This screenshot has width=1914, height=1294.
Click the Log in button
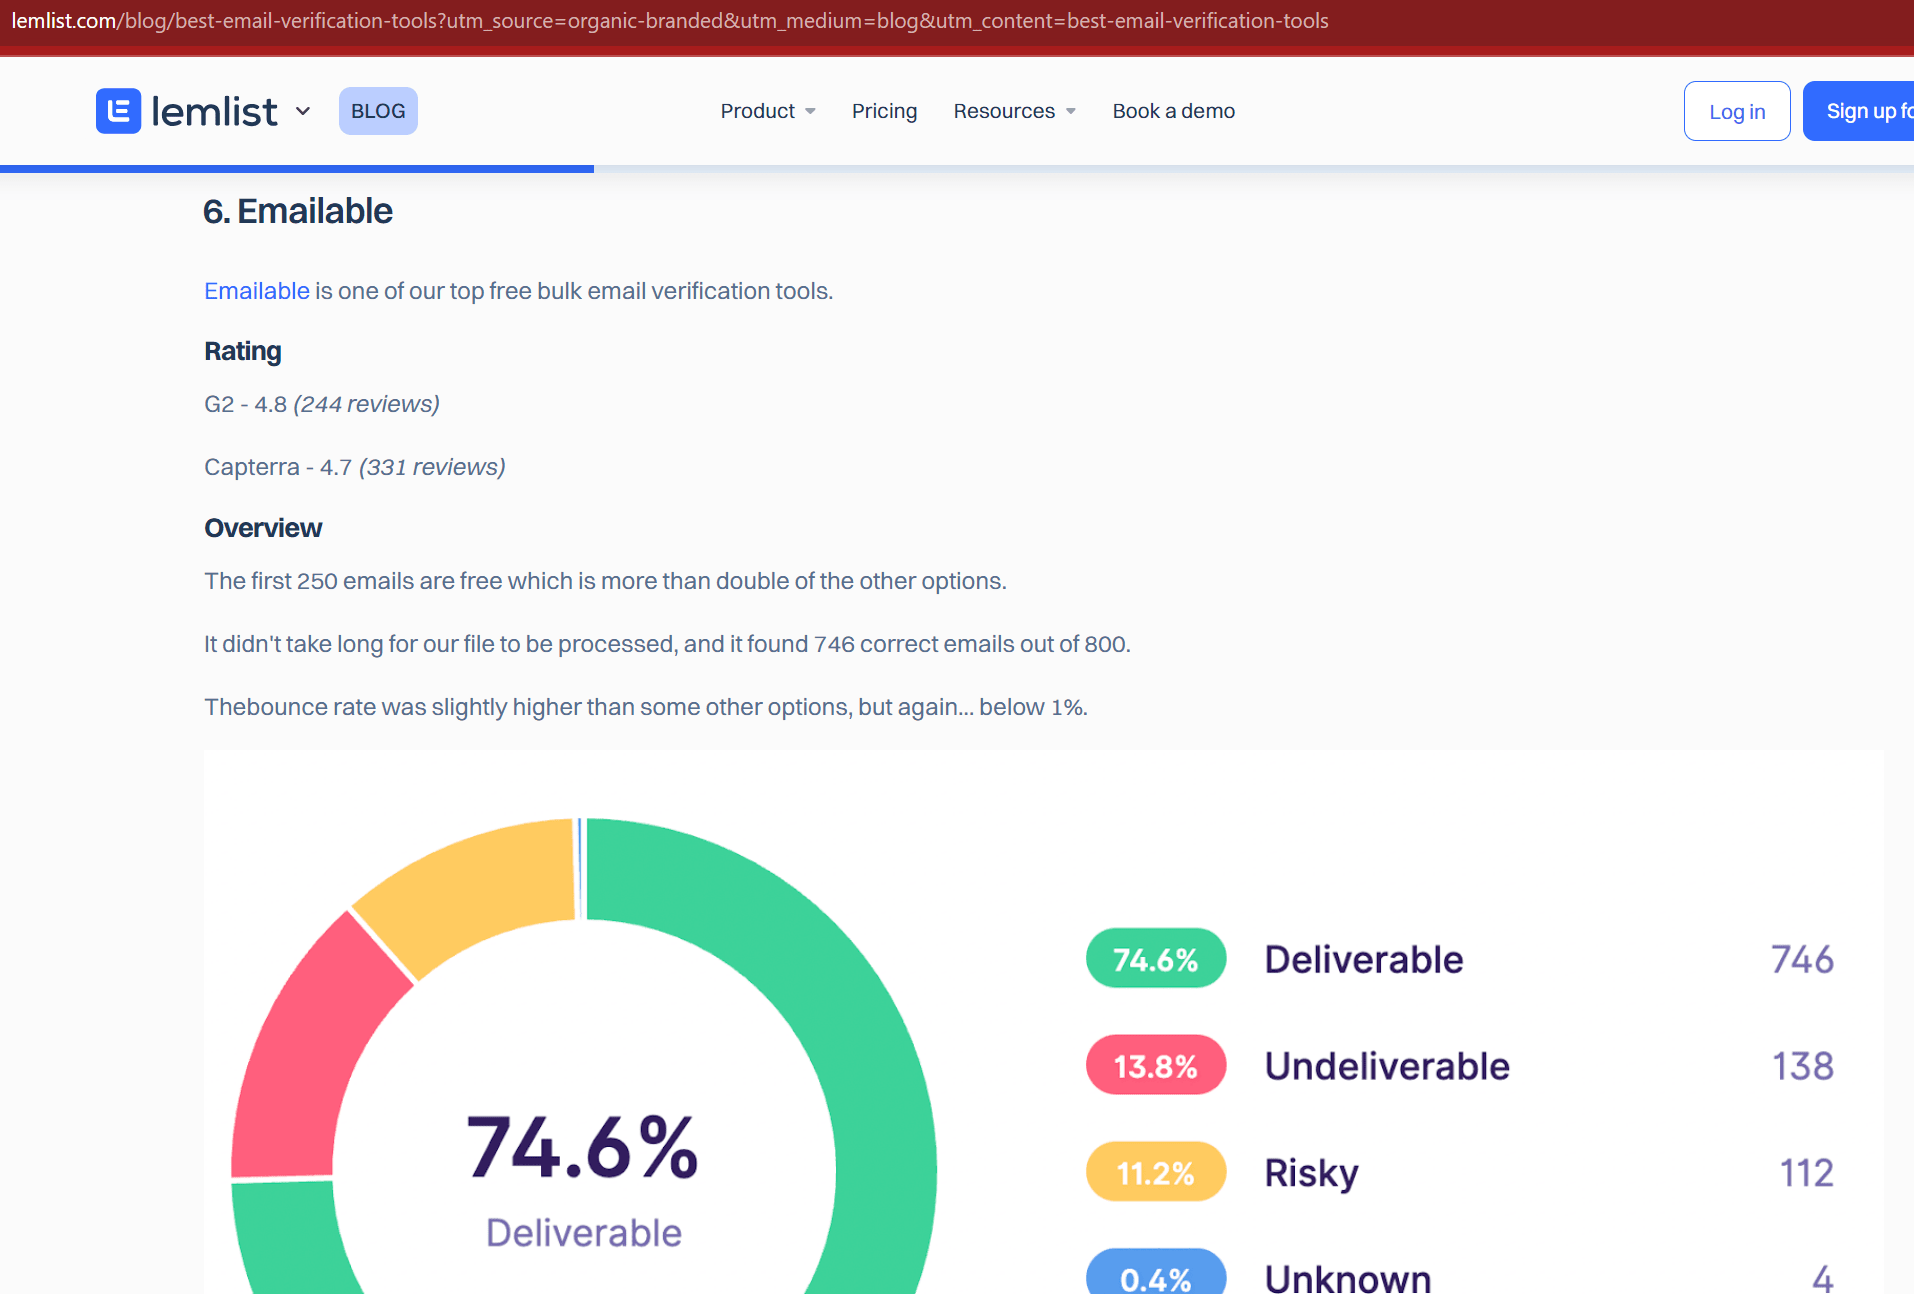coord(1737,111)
